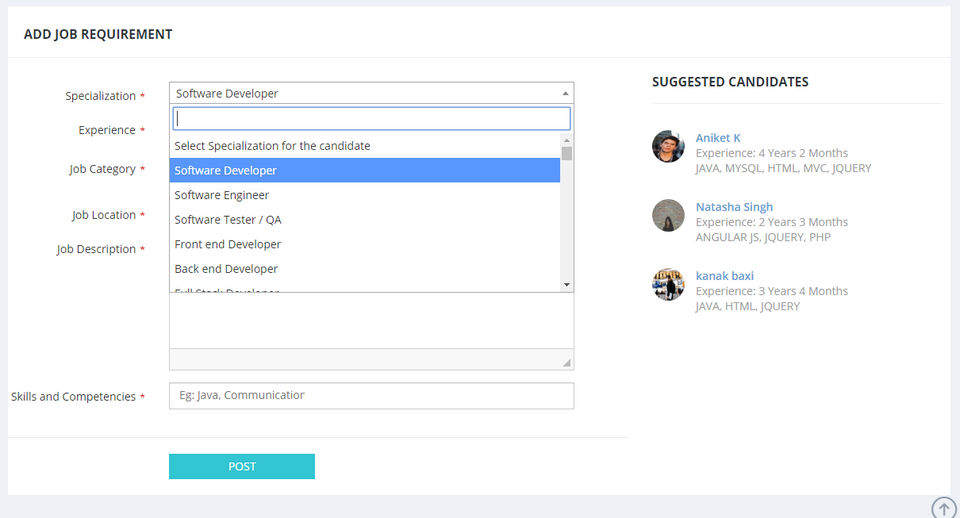
Task: Select Software Engineer from the list
Action: click(x=222, y=195)
